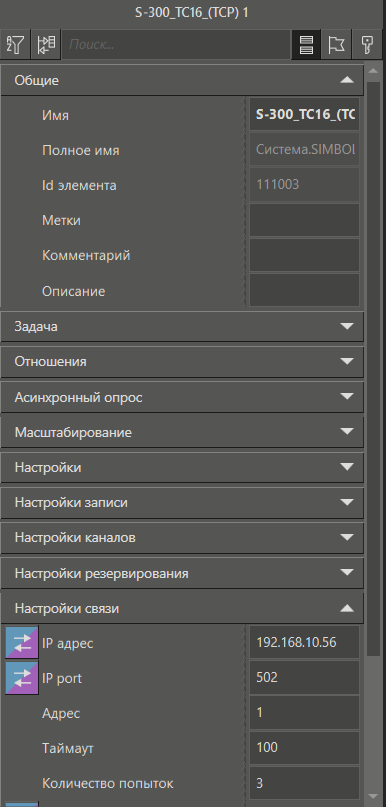Select the IP адрес property label
The height and width of the screenshot is (807, 386).
click(68, 643)
